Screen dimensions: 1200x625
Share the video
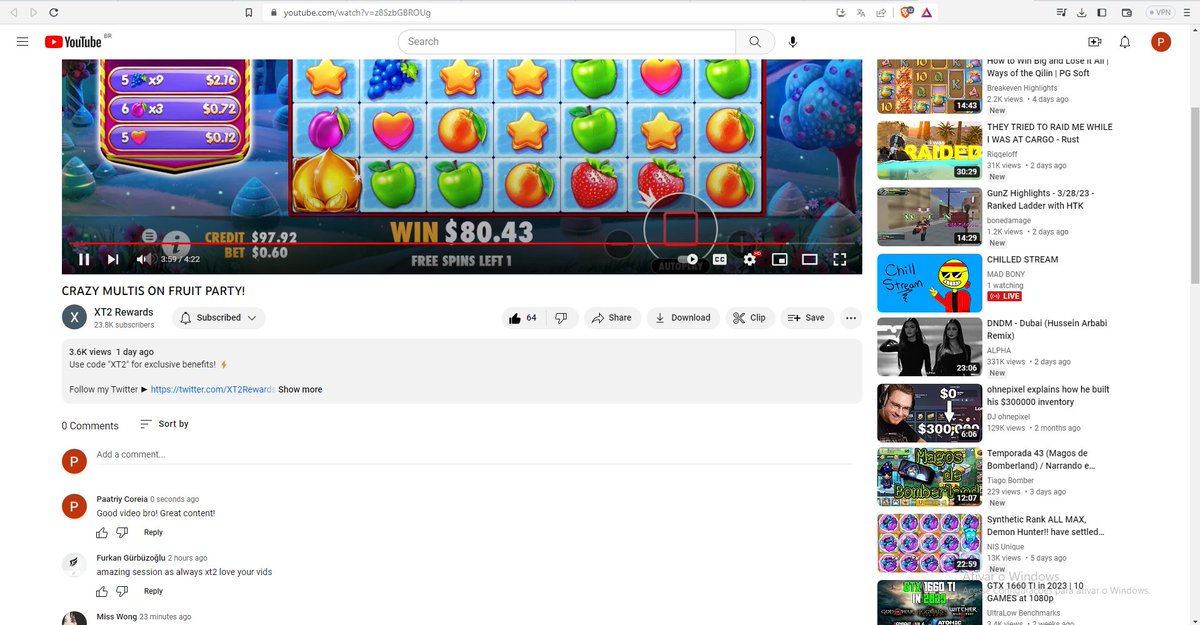(611, 318)
